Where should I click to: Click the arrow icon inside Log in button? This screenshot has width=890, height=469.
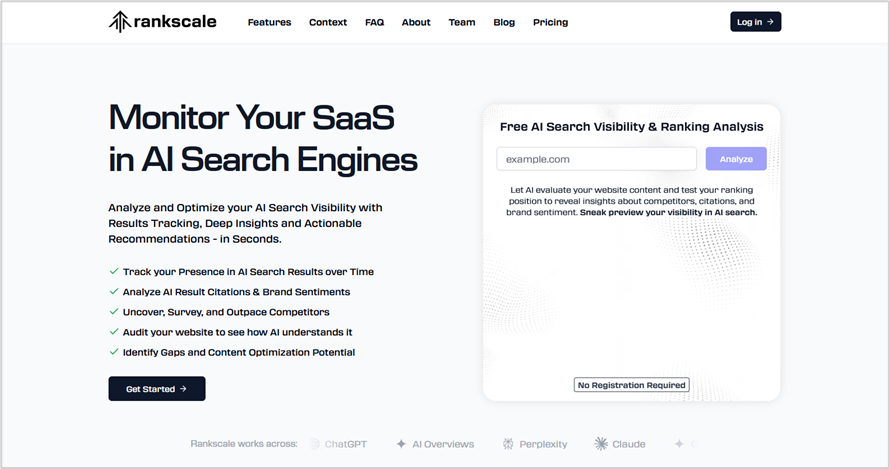click(x=770, y=22)
